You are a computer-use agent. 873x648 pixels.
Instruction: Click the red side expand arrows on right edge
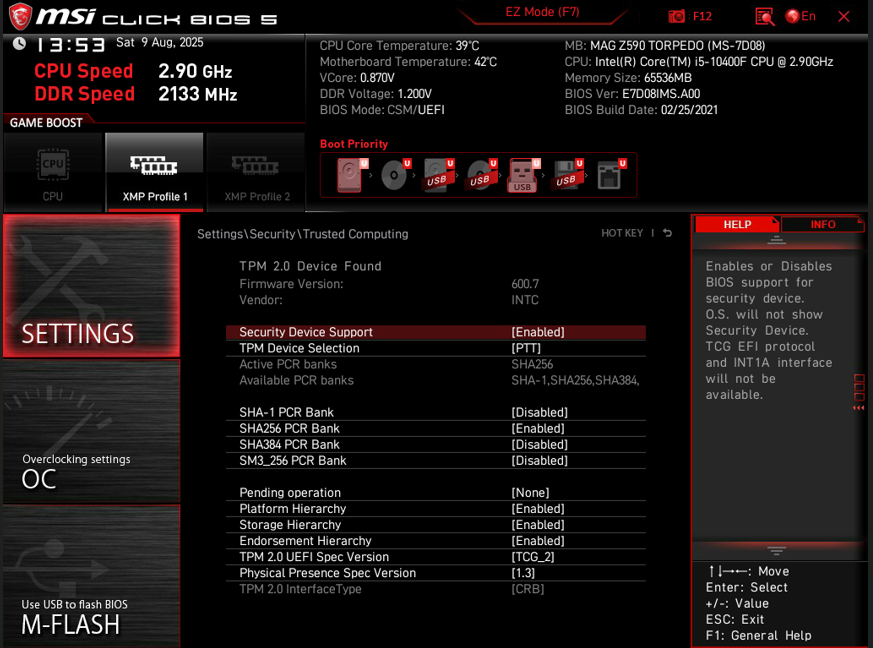[859, 408]
